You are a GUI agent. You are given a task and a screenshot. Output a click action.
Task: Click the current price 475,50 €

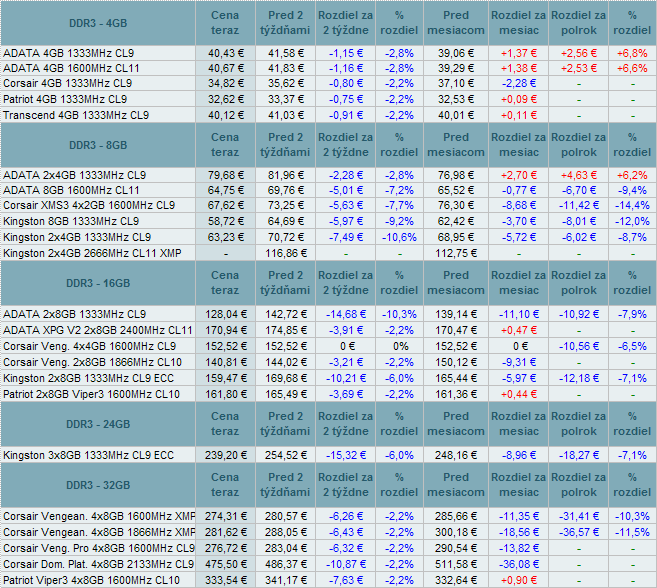click(226, 564)
